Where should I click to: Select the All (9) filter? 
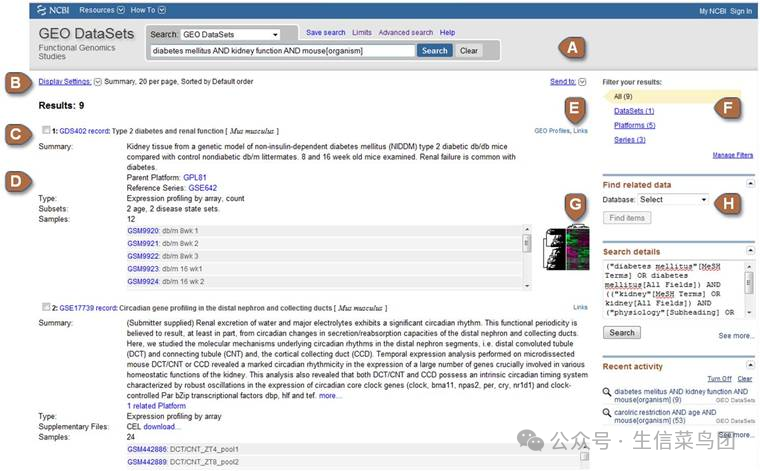point(623,96)
